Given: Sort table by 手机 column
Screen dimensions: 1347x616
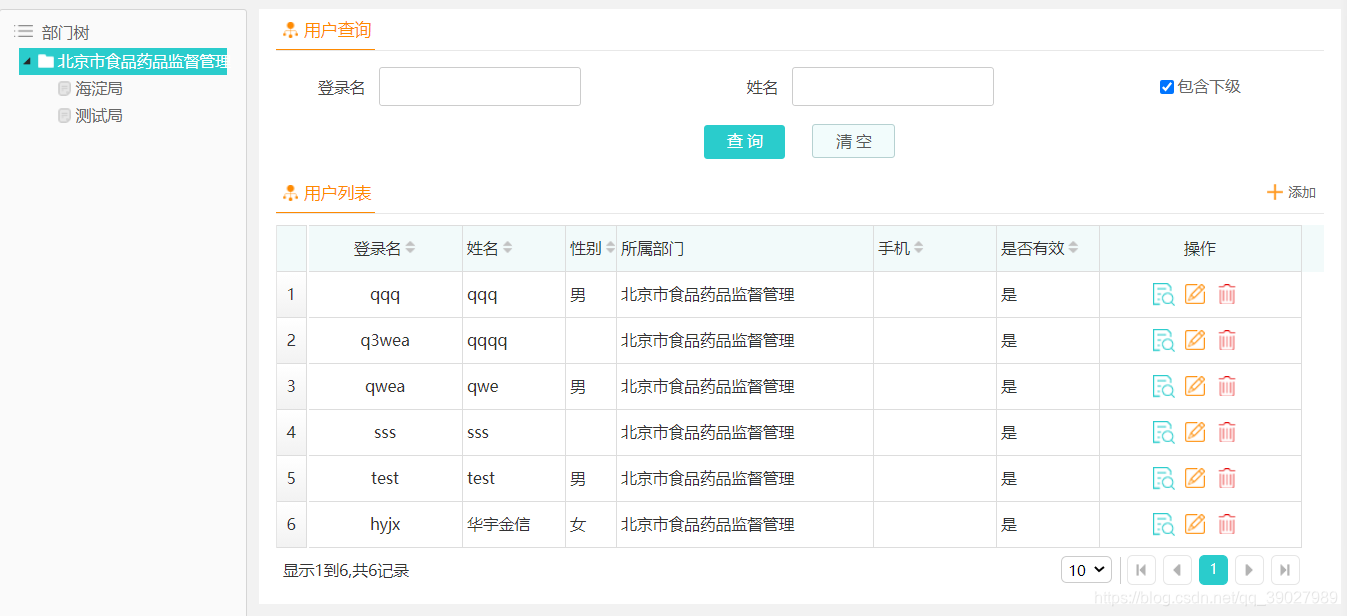Looking at the screenshot, I should click(x=918, y=248).
